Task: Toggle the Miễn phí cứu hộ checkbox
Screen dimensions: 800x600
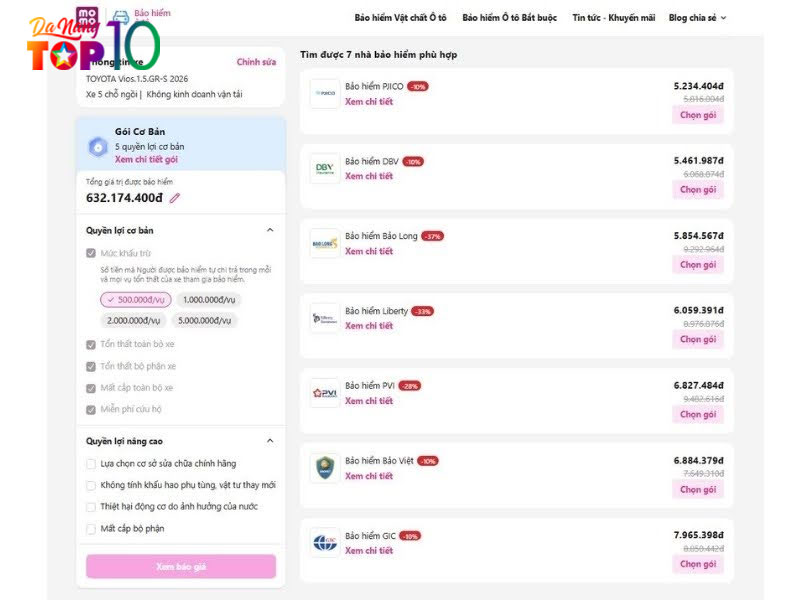Action: click(x=91, y=410)
